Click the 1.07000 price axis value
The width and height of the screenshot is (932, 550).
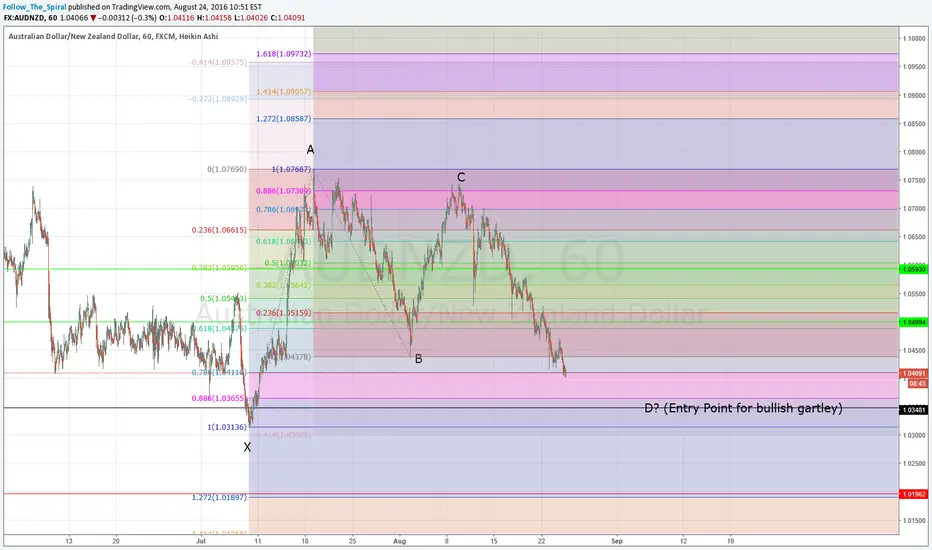pyautogui.click(x=914, y=209)
